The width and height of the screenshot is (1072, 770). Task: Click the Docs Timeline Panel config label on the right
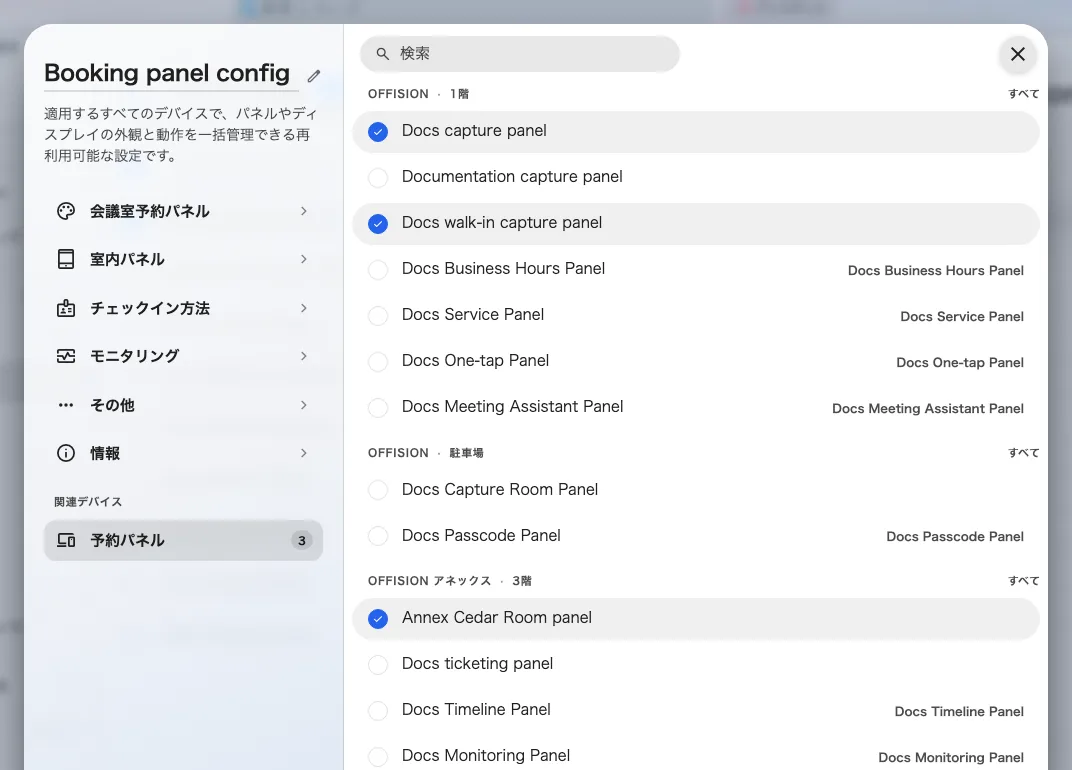[x=959, y=712]
